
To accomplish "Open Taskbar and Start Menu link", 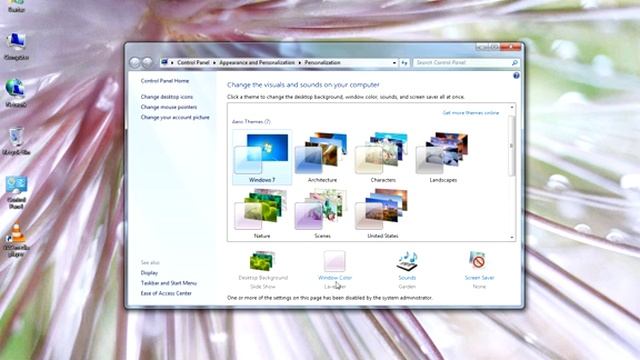I will point(169,283).
